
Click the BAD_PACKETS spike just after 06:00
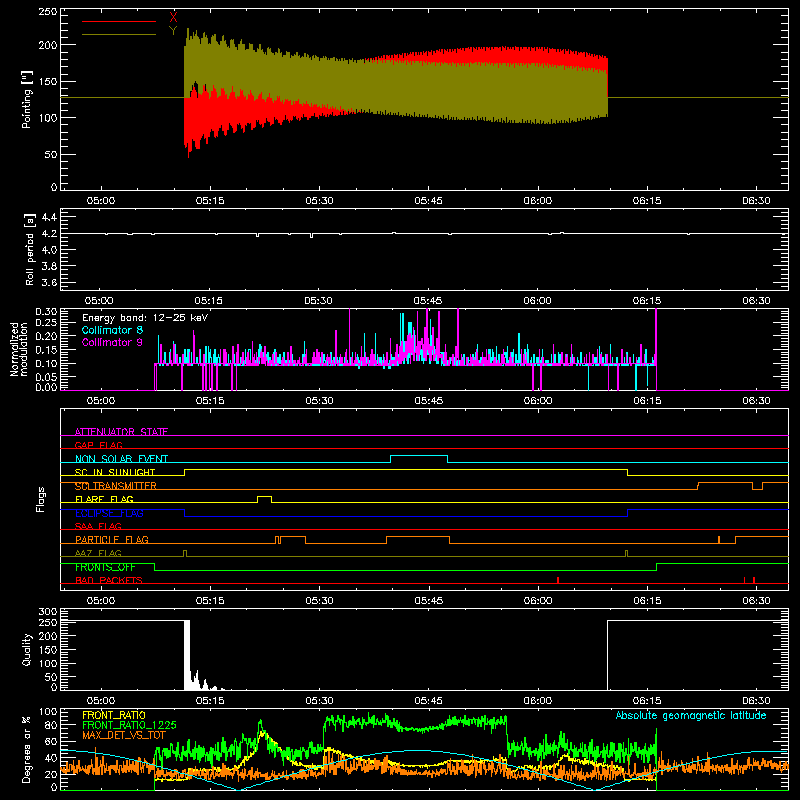(x=558, y=580)
